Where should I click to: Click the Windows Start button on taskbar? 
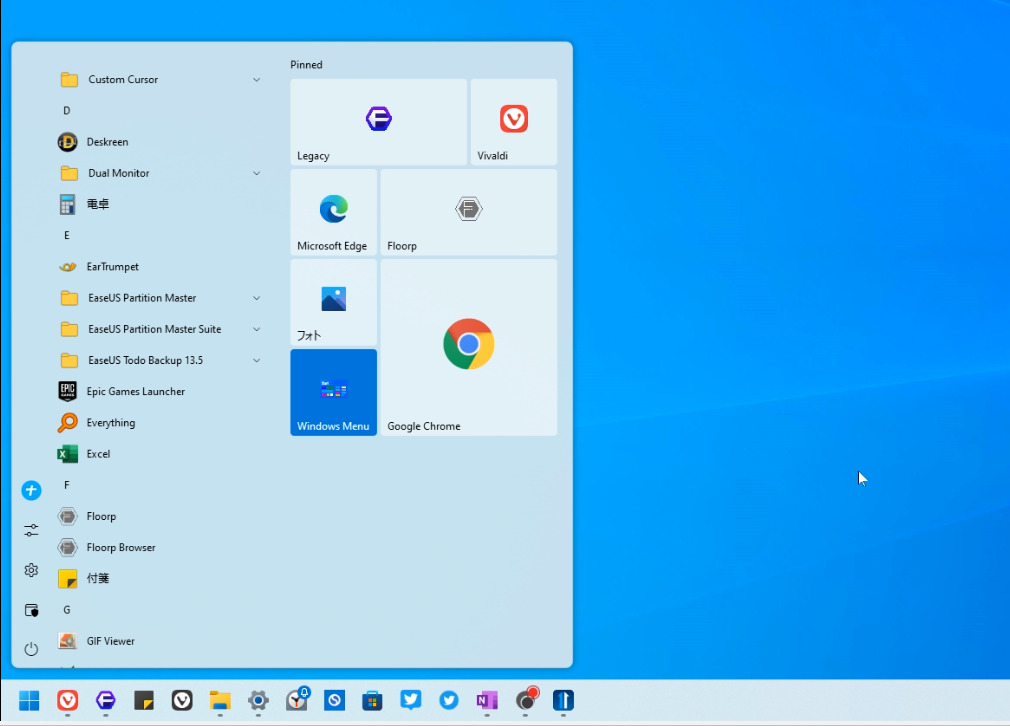[x=29, y=700]
